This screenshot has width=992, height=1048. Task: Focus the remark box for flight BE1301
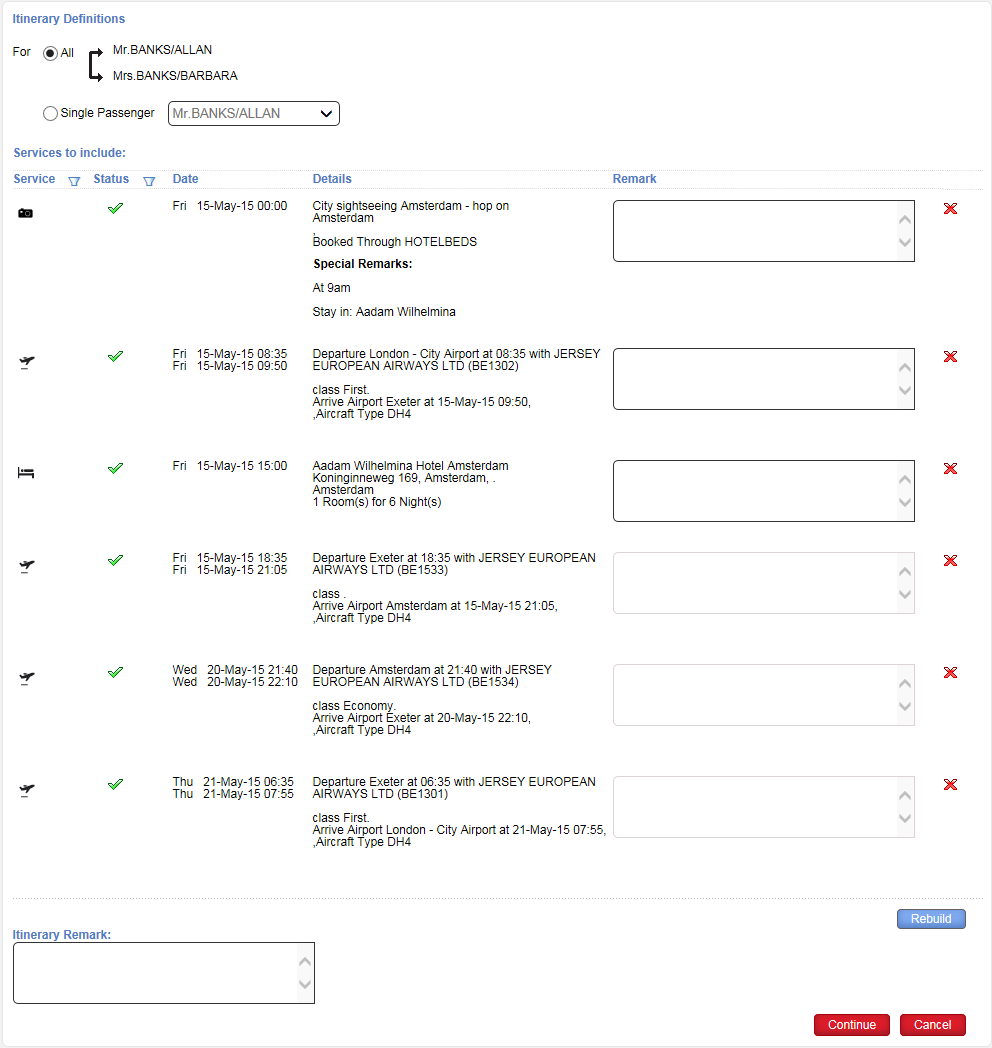[763, 807]
